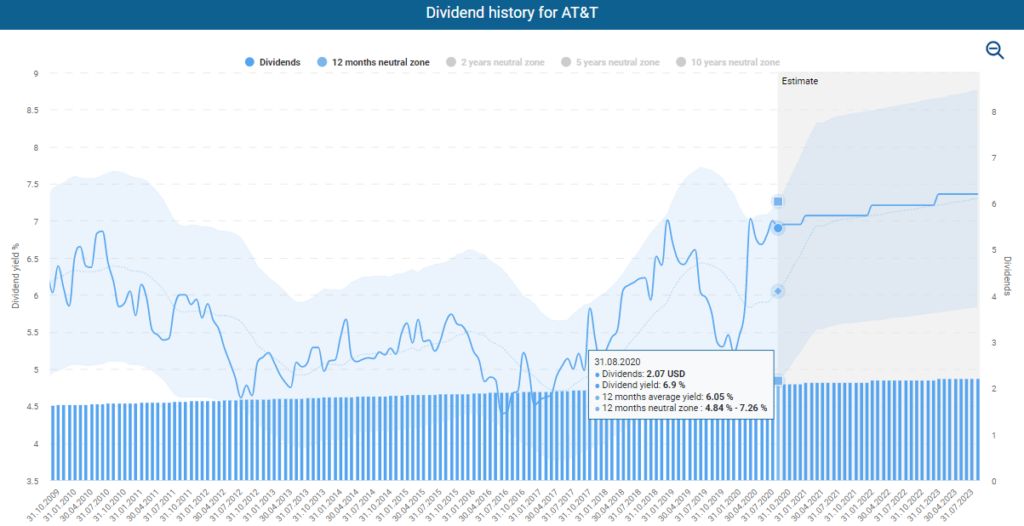Click the '8.5' value on the left axis
Screen dimensions: 1024x526
[33, 110]
